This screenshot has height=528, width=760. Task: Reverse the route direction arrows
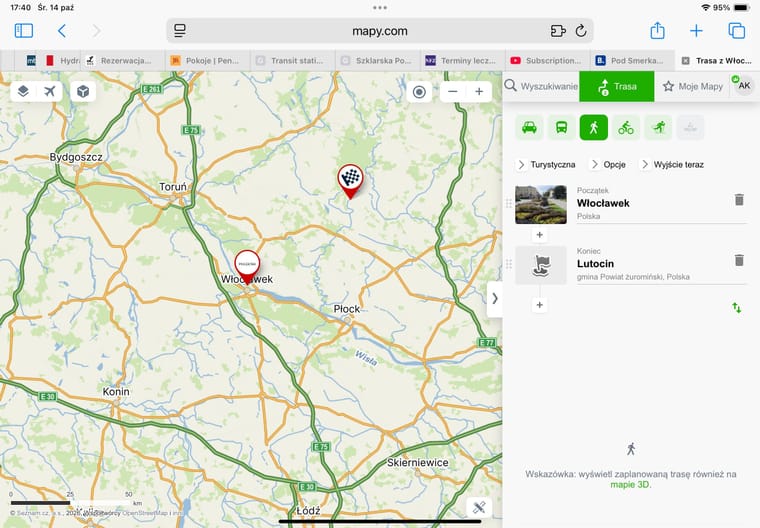tap(737, 307)
